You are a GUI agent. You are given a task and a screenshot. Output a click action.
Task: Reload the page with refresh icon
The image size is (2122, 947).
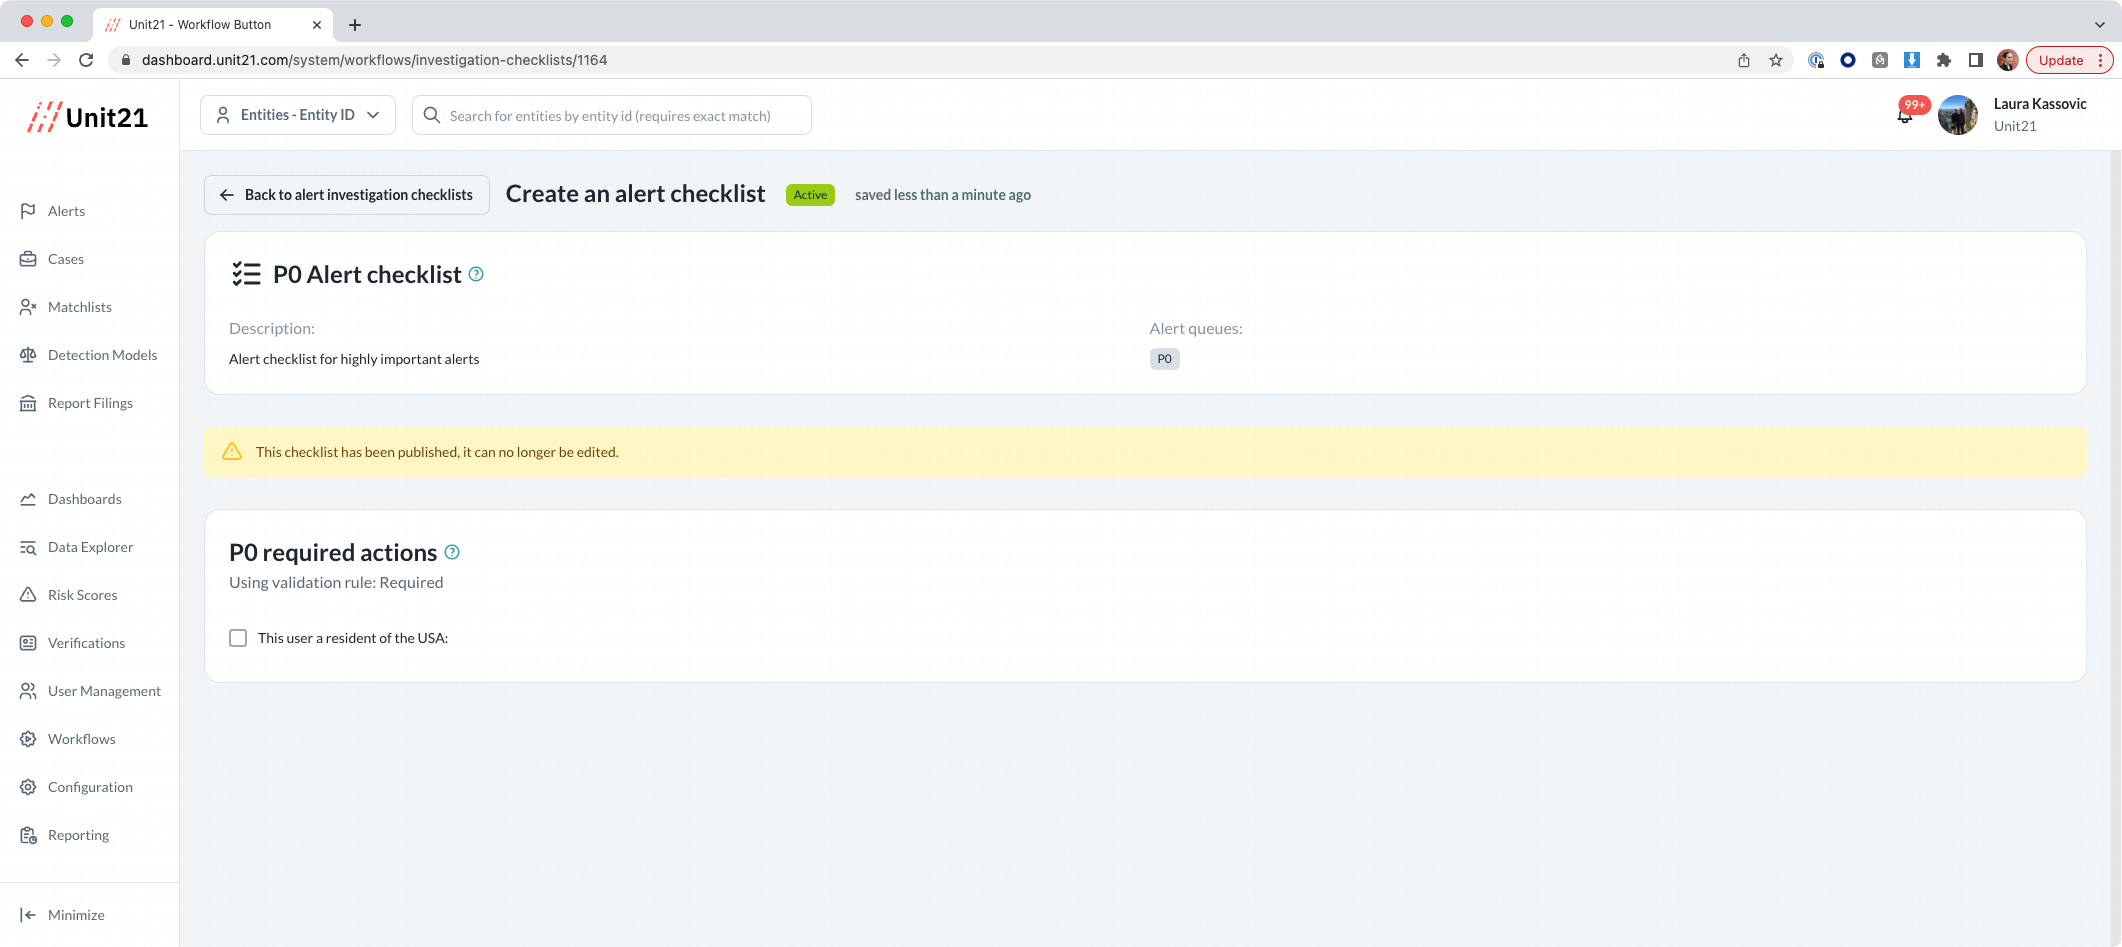[x=86, y=60]
